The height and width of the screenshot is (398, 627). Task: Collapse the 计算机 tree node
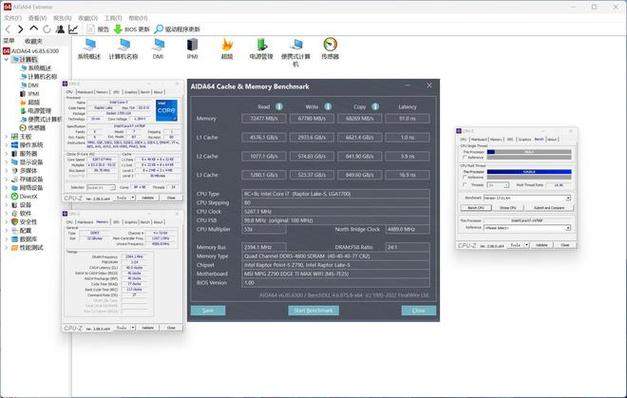[6, 59]
